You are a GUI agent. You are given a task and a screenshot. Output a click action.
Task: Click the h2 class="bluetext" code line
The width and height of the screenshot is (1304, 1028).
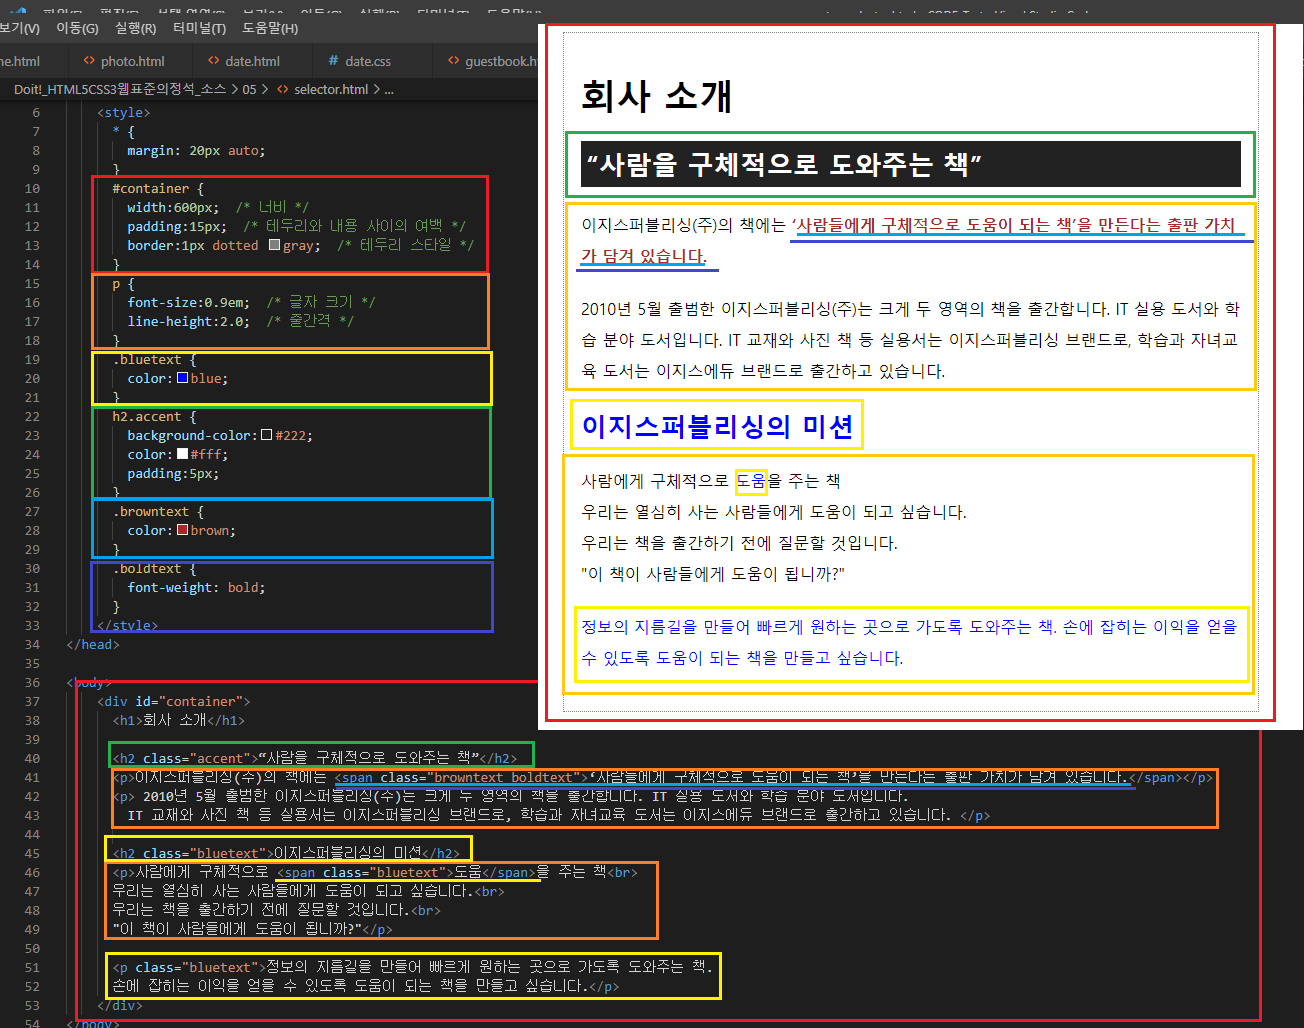point(286,853)
